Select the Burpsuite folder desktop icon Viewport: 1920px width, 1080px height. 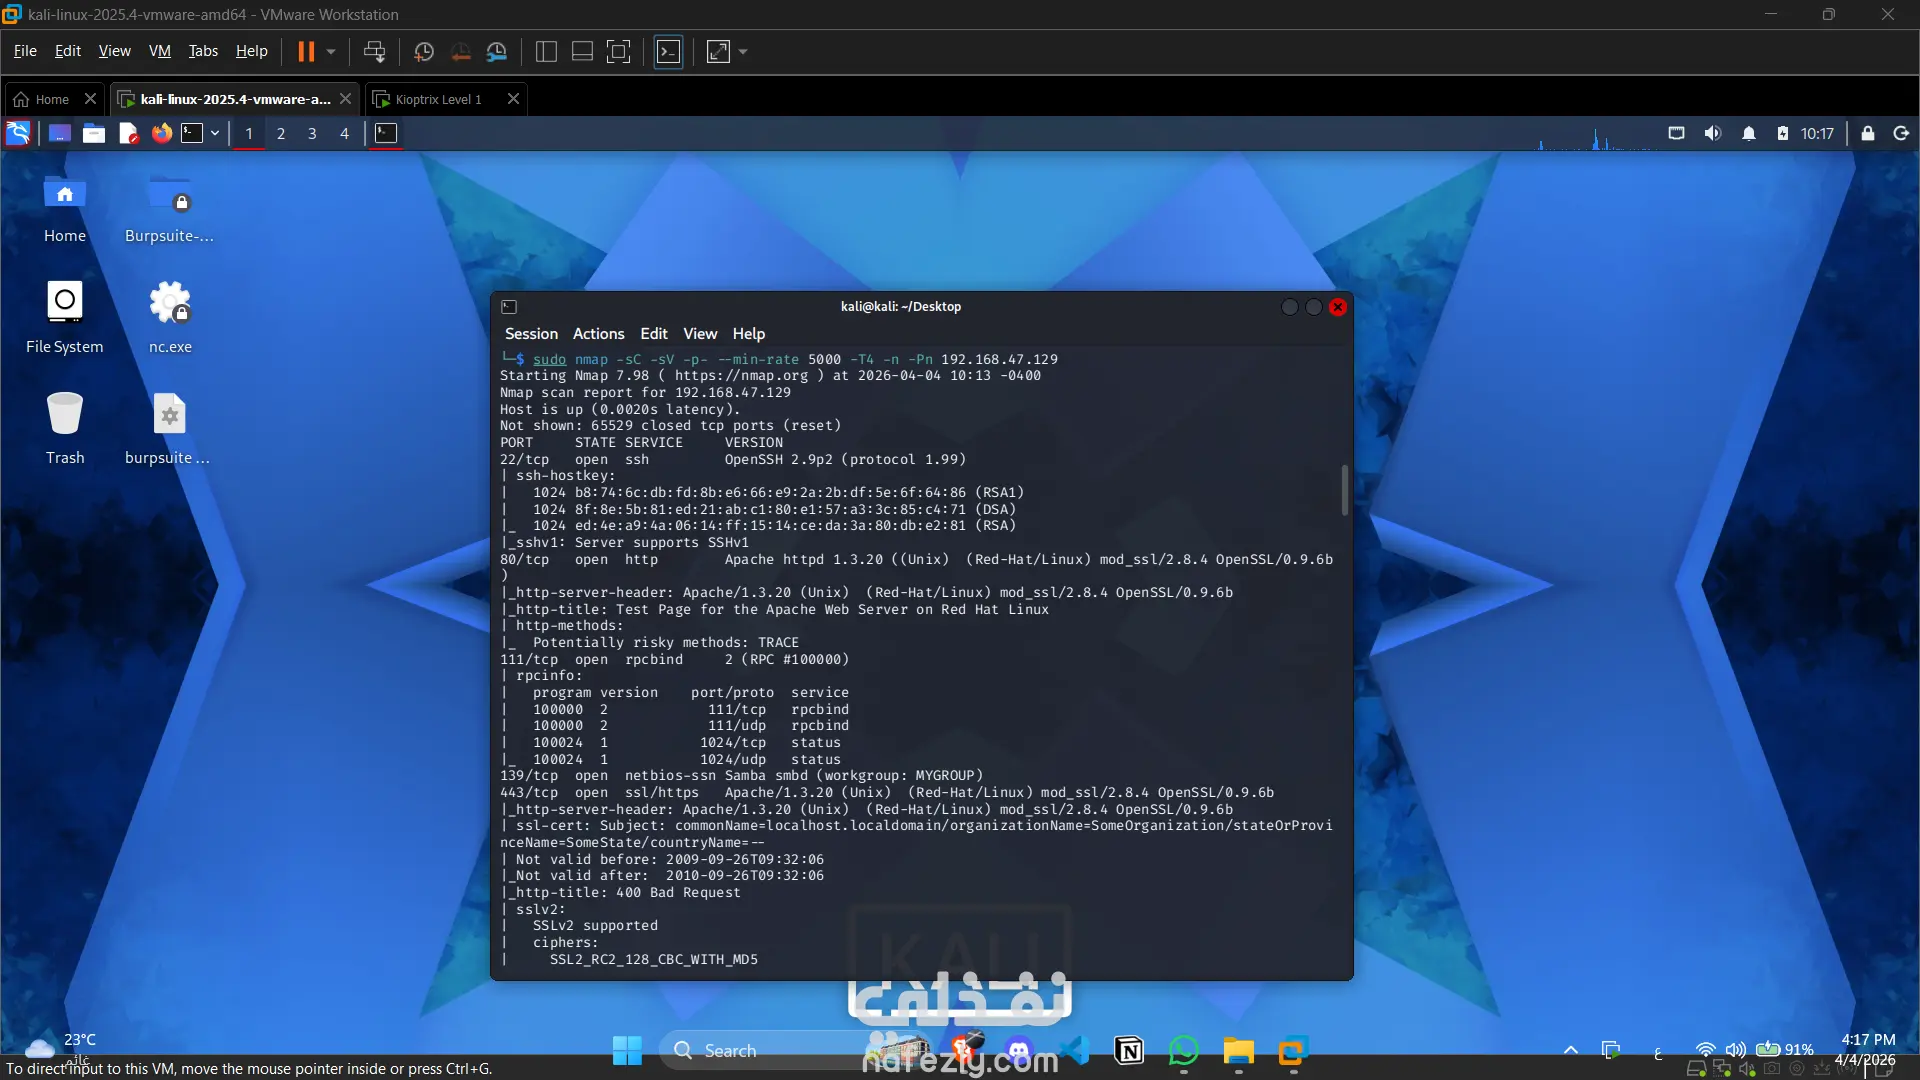[x=169, y=209]
